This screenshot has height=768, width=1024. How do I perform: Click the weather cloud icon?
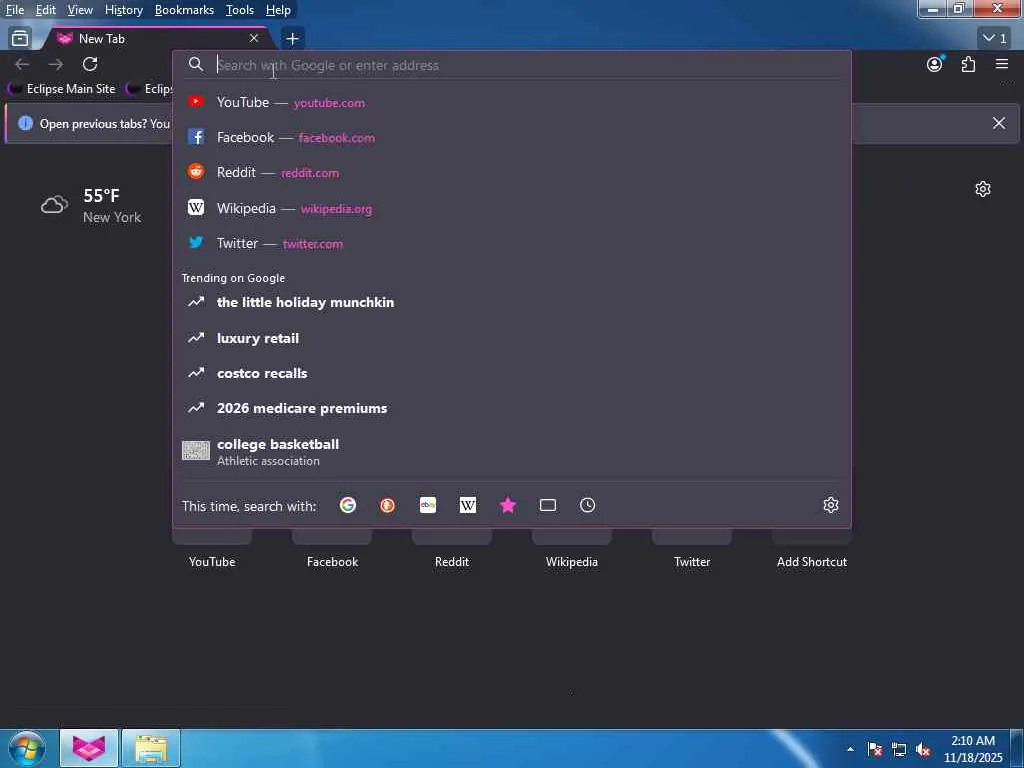click(x=54, y=205)
